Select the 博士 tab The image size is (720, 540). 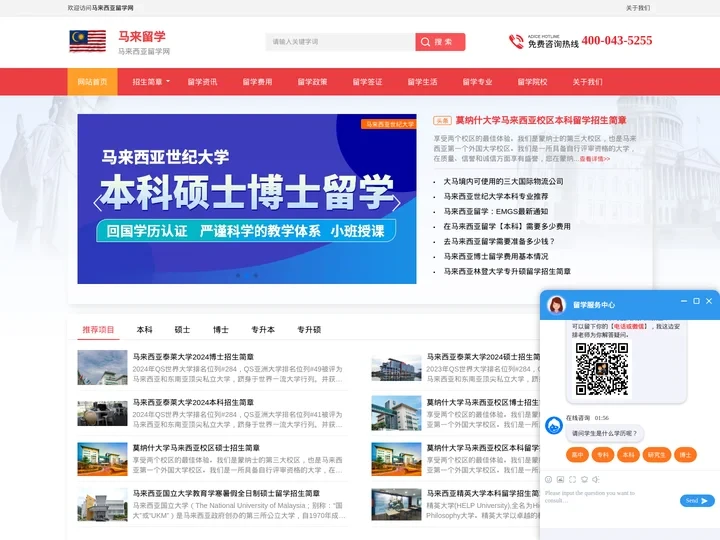point(221,330)
